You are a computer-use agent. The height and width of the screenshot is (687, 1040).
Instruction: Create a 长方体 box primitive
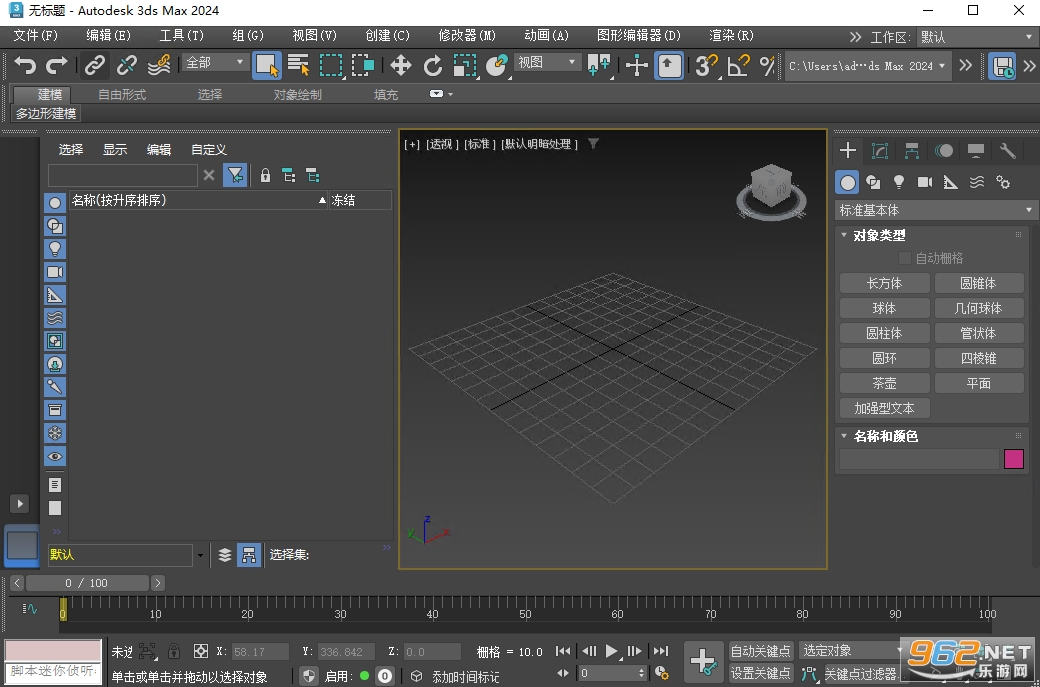click(885, 283)
